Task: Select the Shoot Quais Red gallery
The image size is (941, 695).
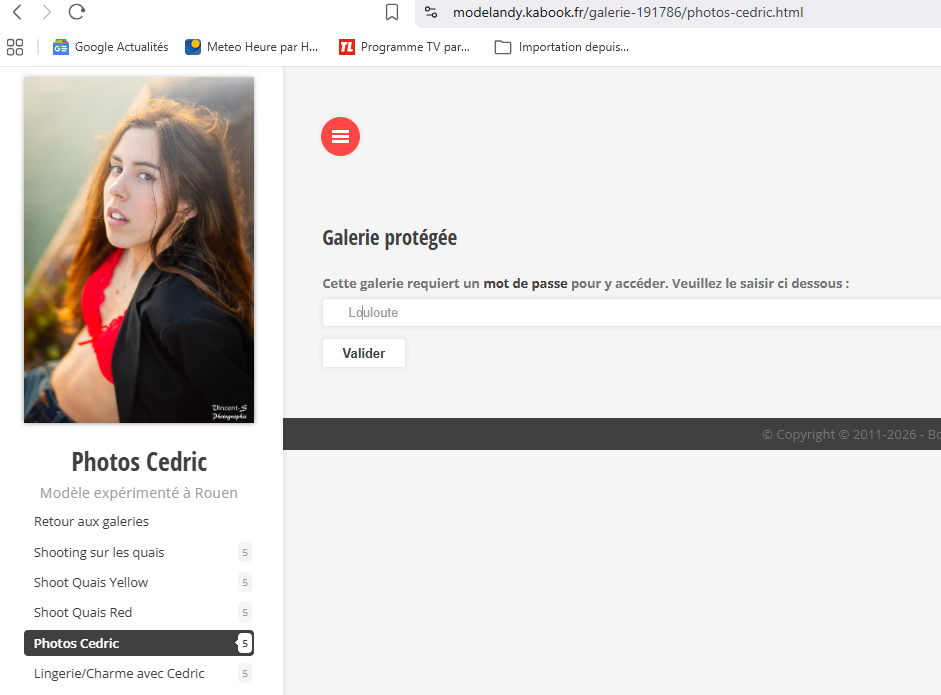Action: coord(83,613)
